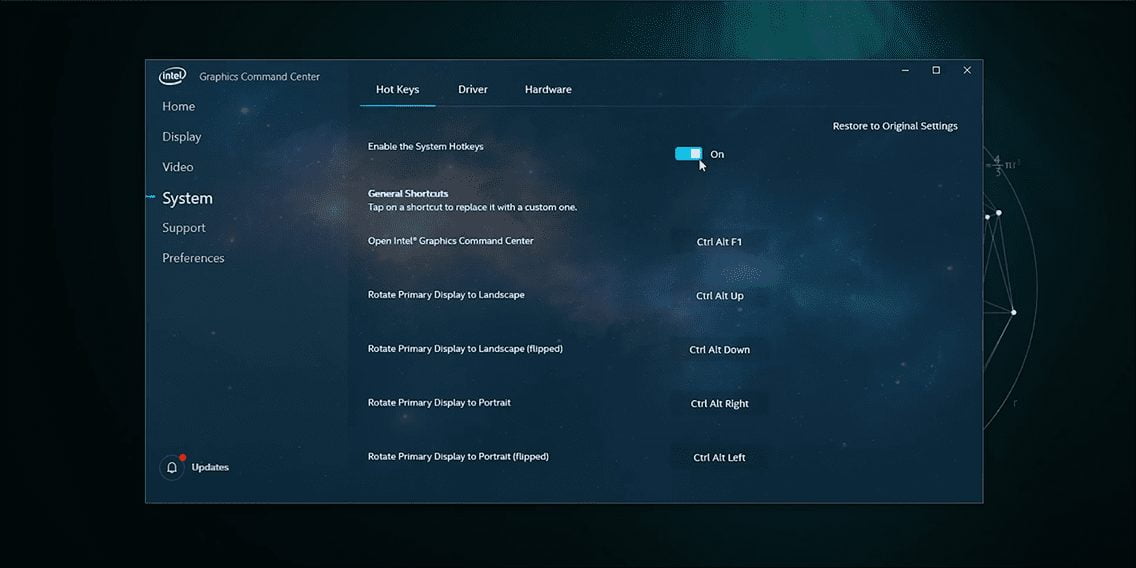Image resolution: width=1136 pixels, height=568 pixels.
Task: Click the 'On' status text
Action: [x=717, y=154]
